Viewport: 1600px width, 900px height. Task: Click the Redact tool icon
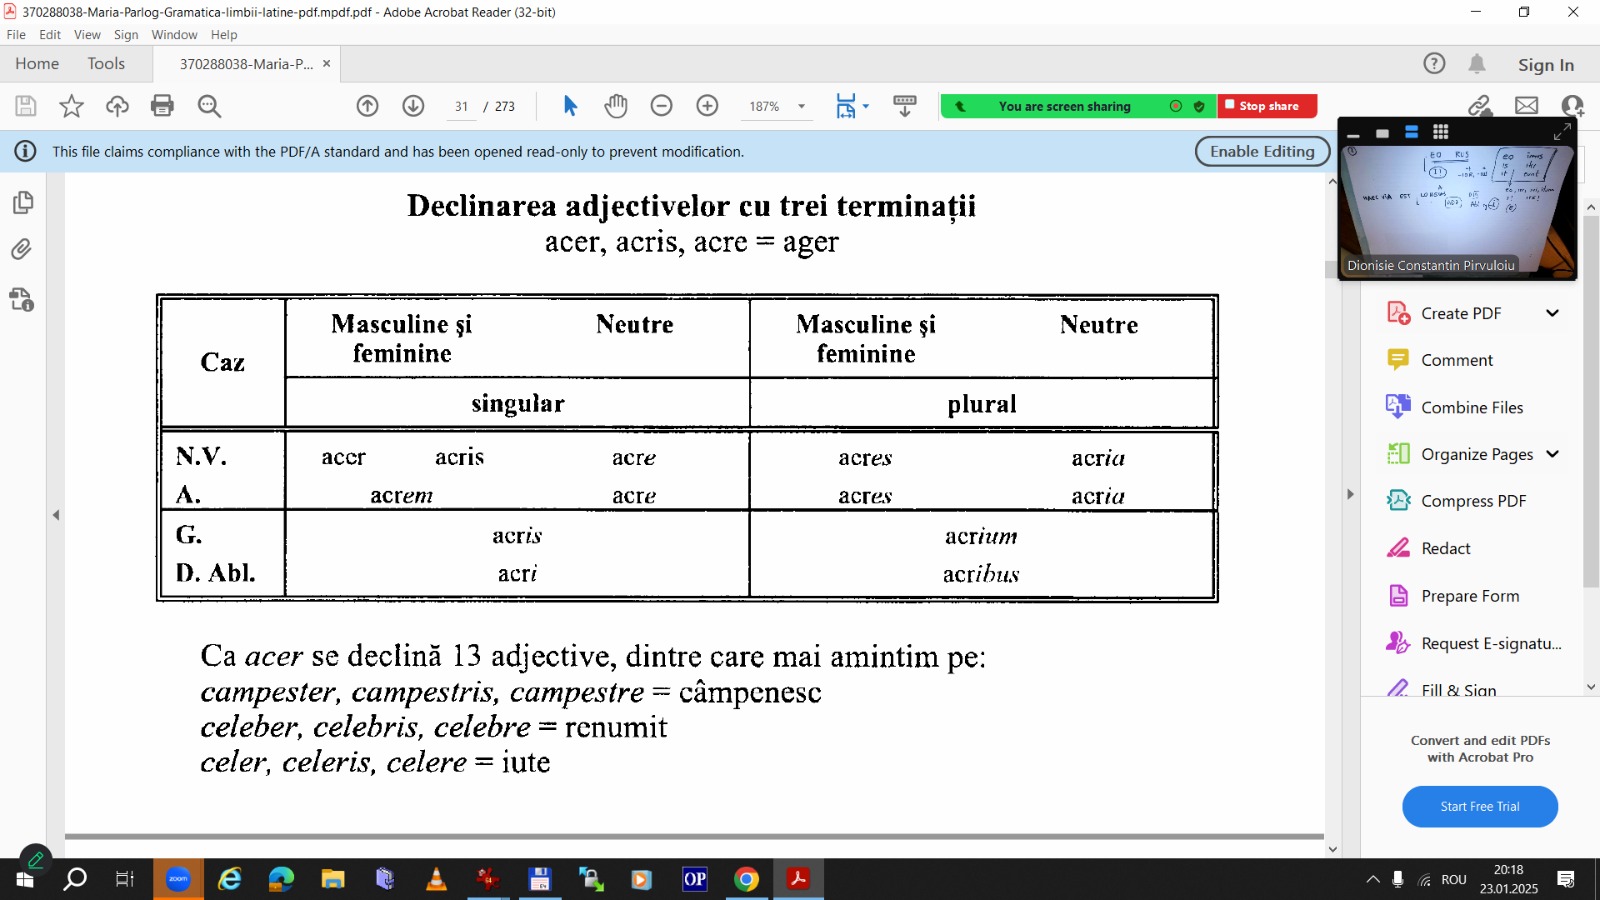[1398, 548]
